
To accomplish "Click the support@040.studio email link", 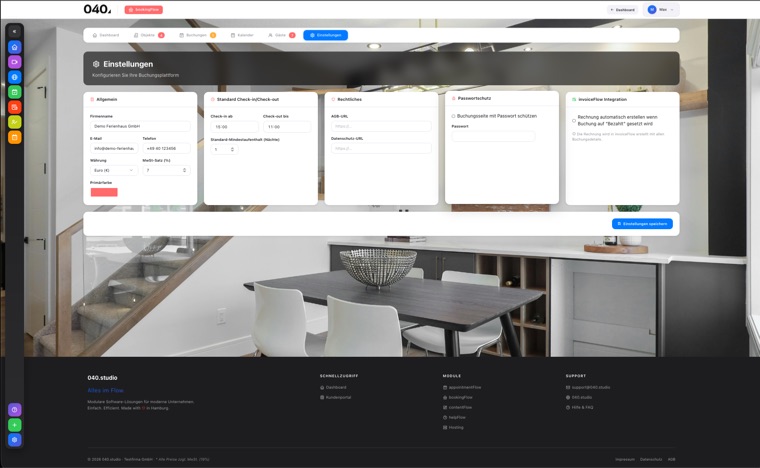I will pos(588,388).
